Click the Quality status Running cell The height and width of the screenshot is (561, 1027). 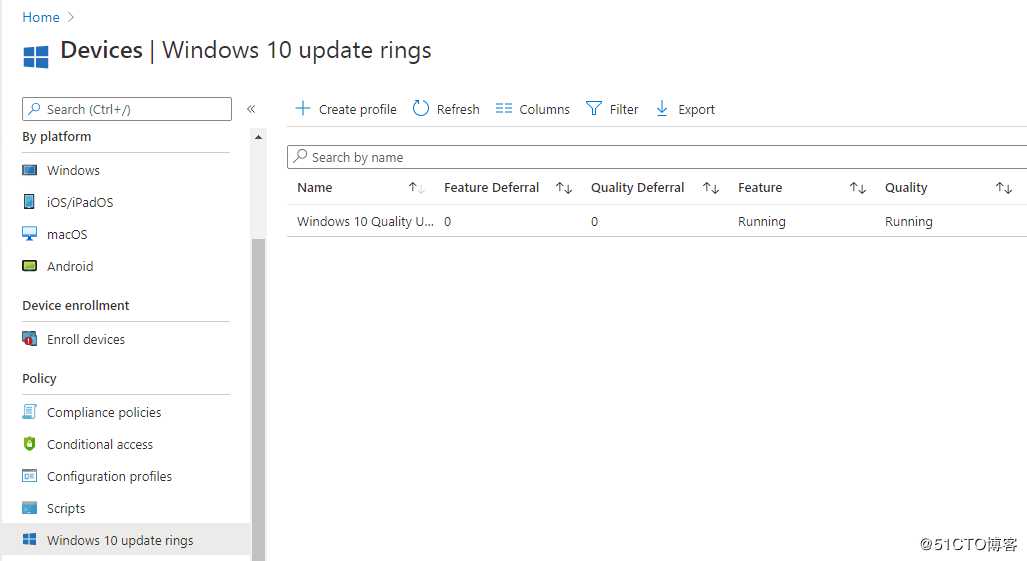point(908,221)
